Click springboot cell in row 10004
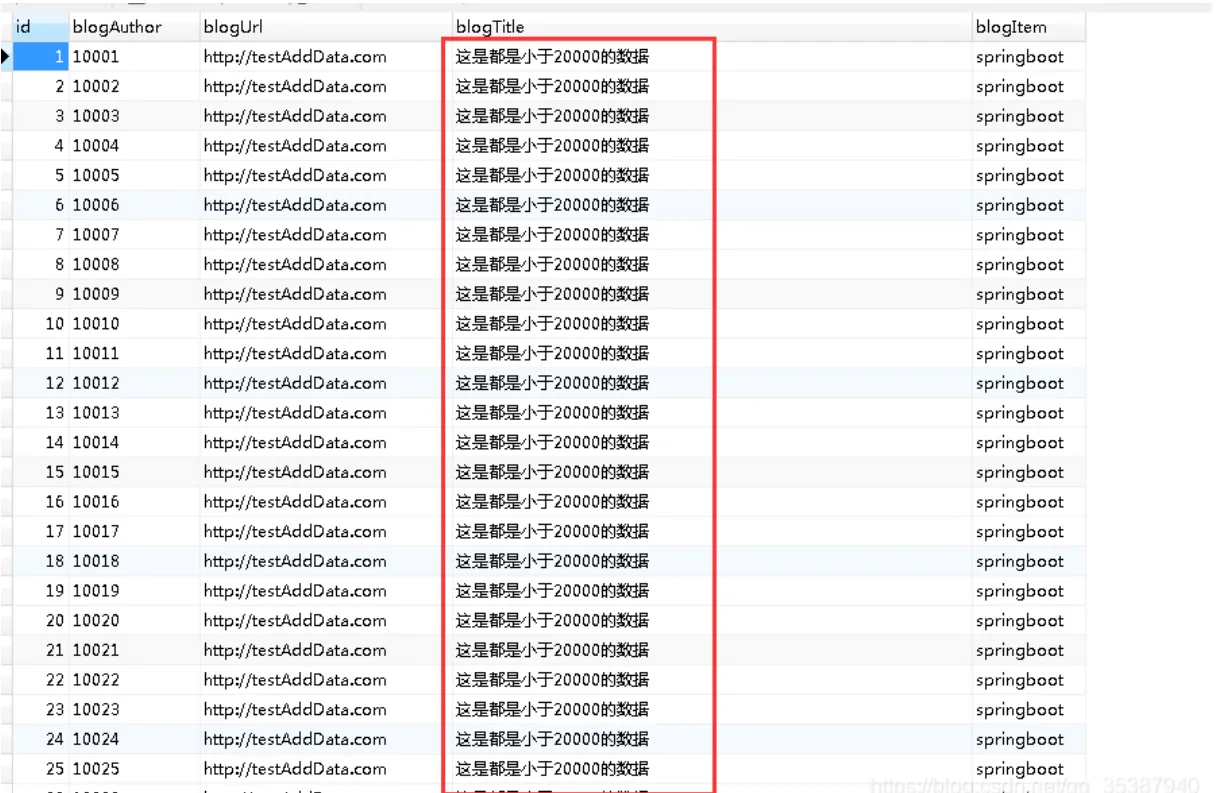 (1028, 146)
